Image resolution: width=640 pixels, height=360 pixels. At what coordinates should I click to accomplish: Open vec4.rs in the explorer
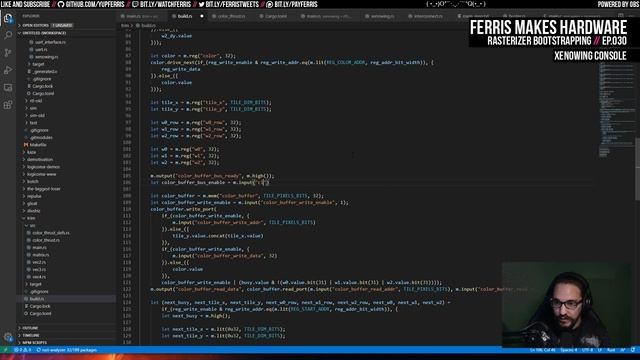39,277
